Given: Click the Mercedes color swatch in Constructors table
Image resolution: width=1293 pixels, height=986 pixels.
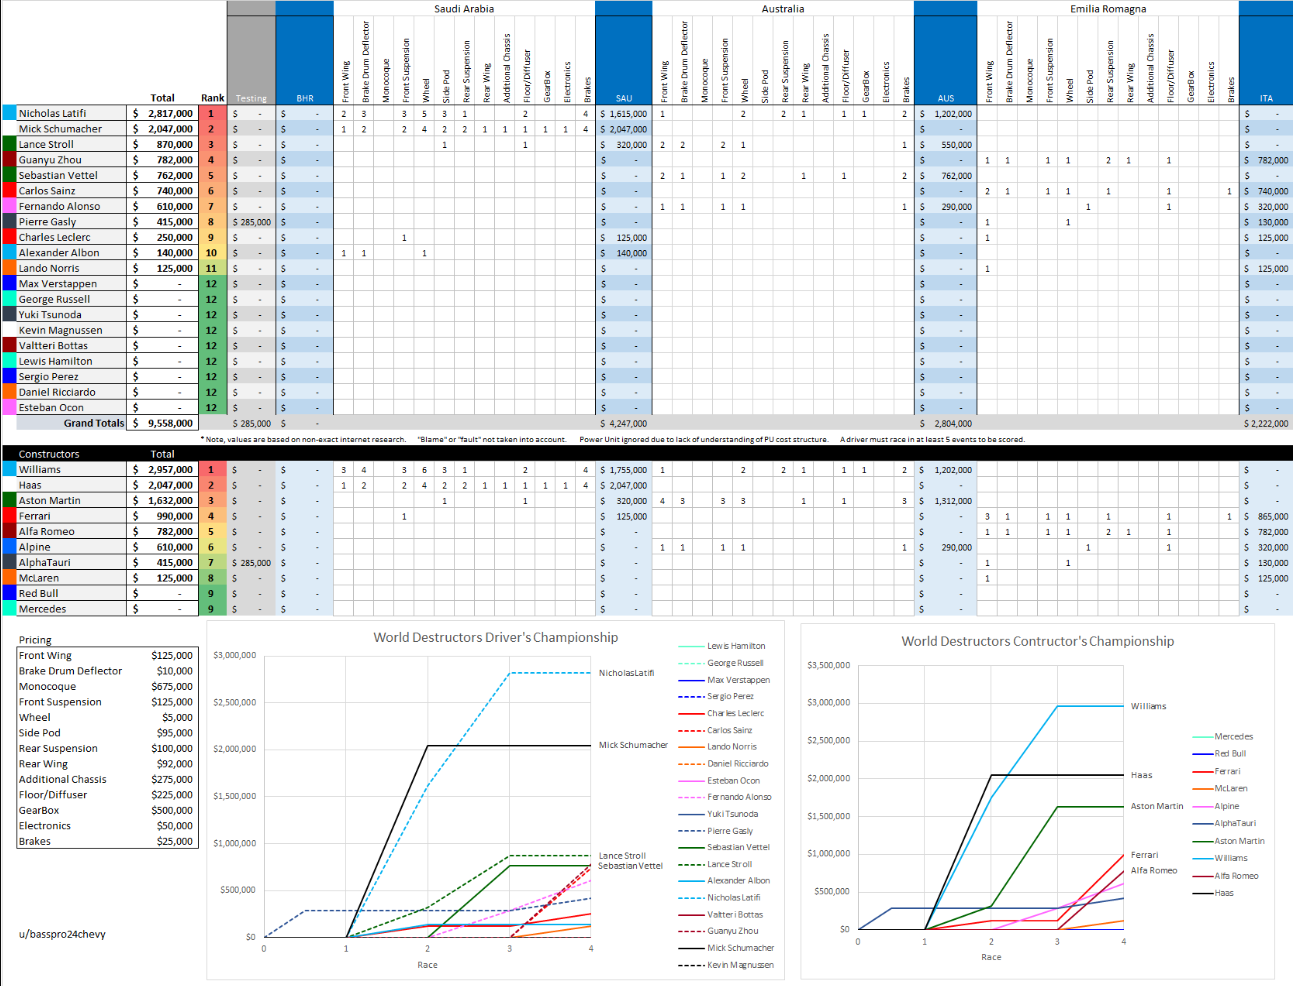Looking at the screenshot, I should [x=9, y=608].
